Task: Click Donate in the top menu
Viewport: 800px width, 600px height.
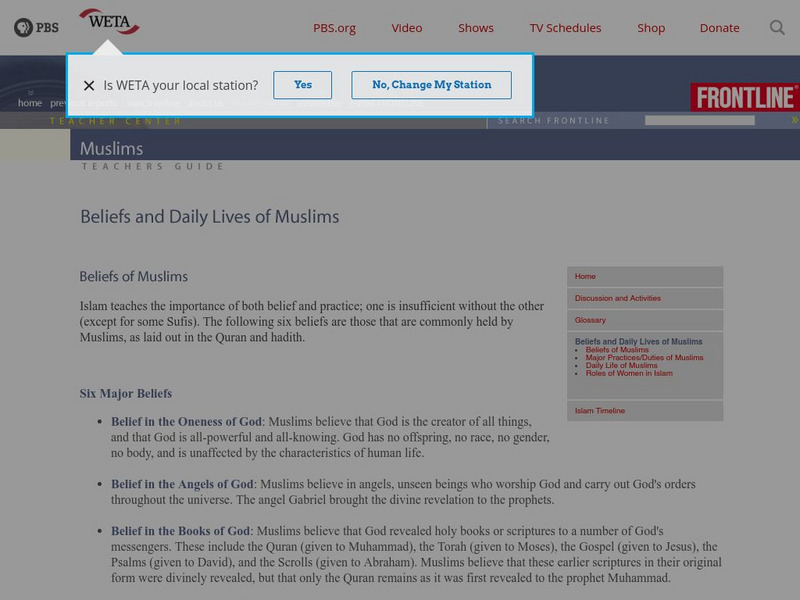Action: 719,29
